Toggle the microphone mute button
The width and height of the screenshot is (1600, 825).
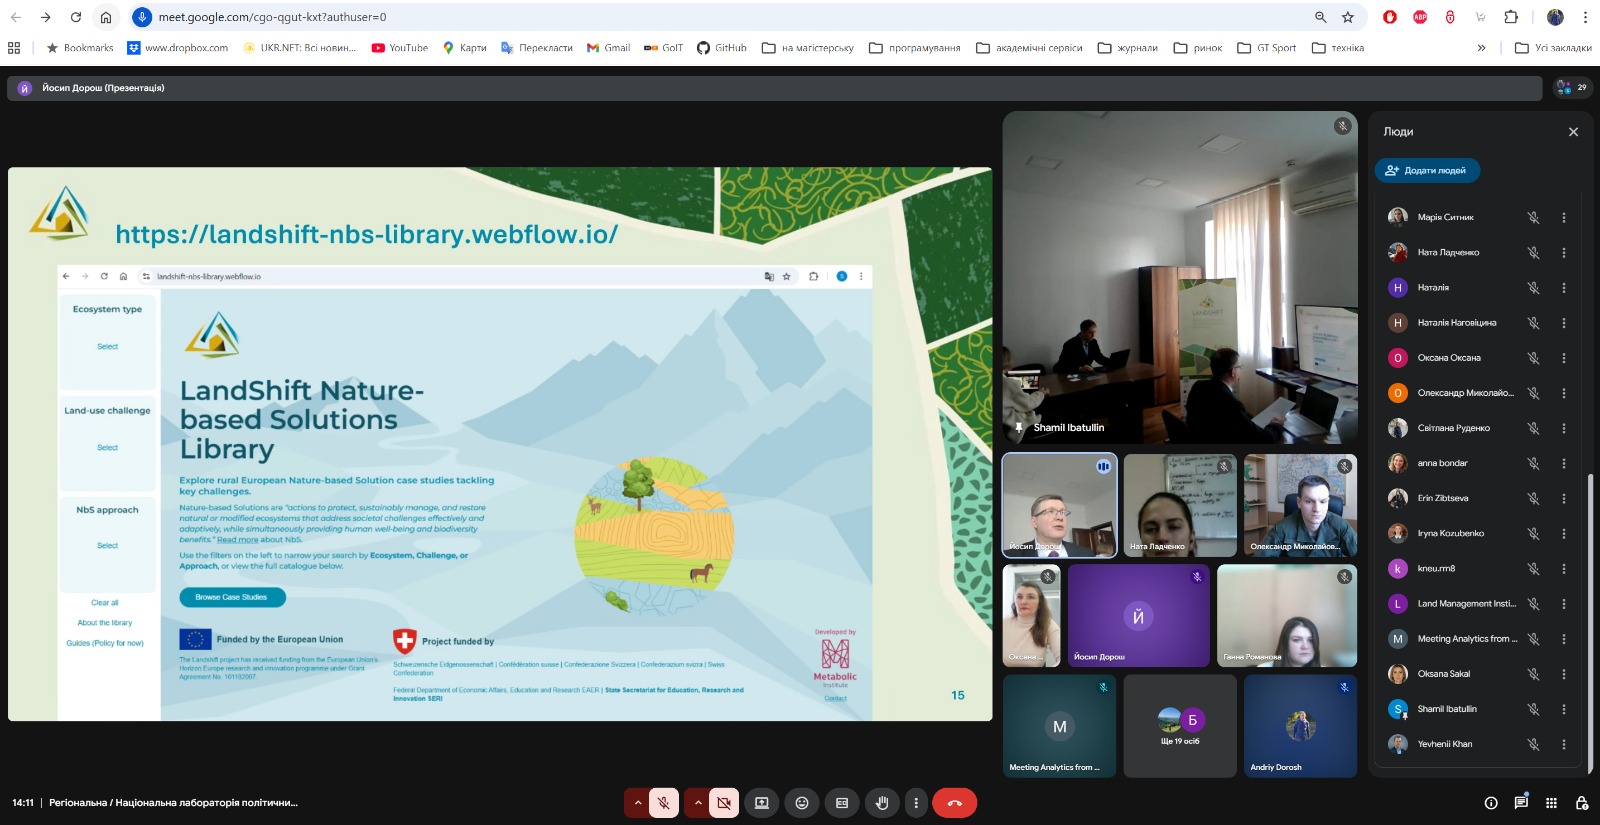[x=663, y=803]
